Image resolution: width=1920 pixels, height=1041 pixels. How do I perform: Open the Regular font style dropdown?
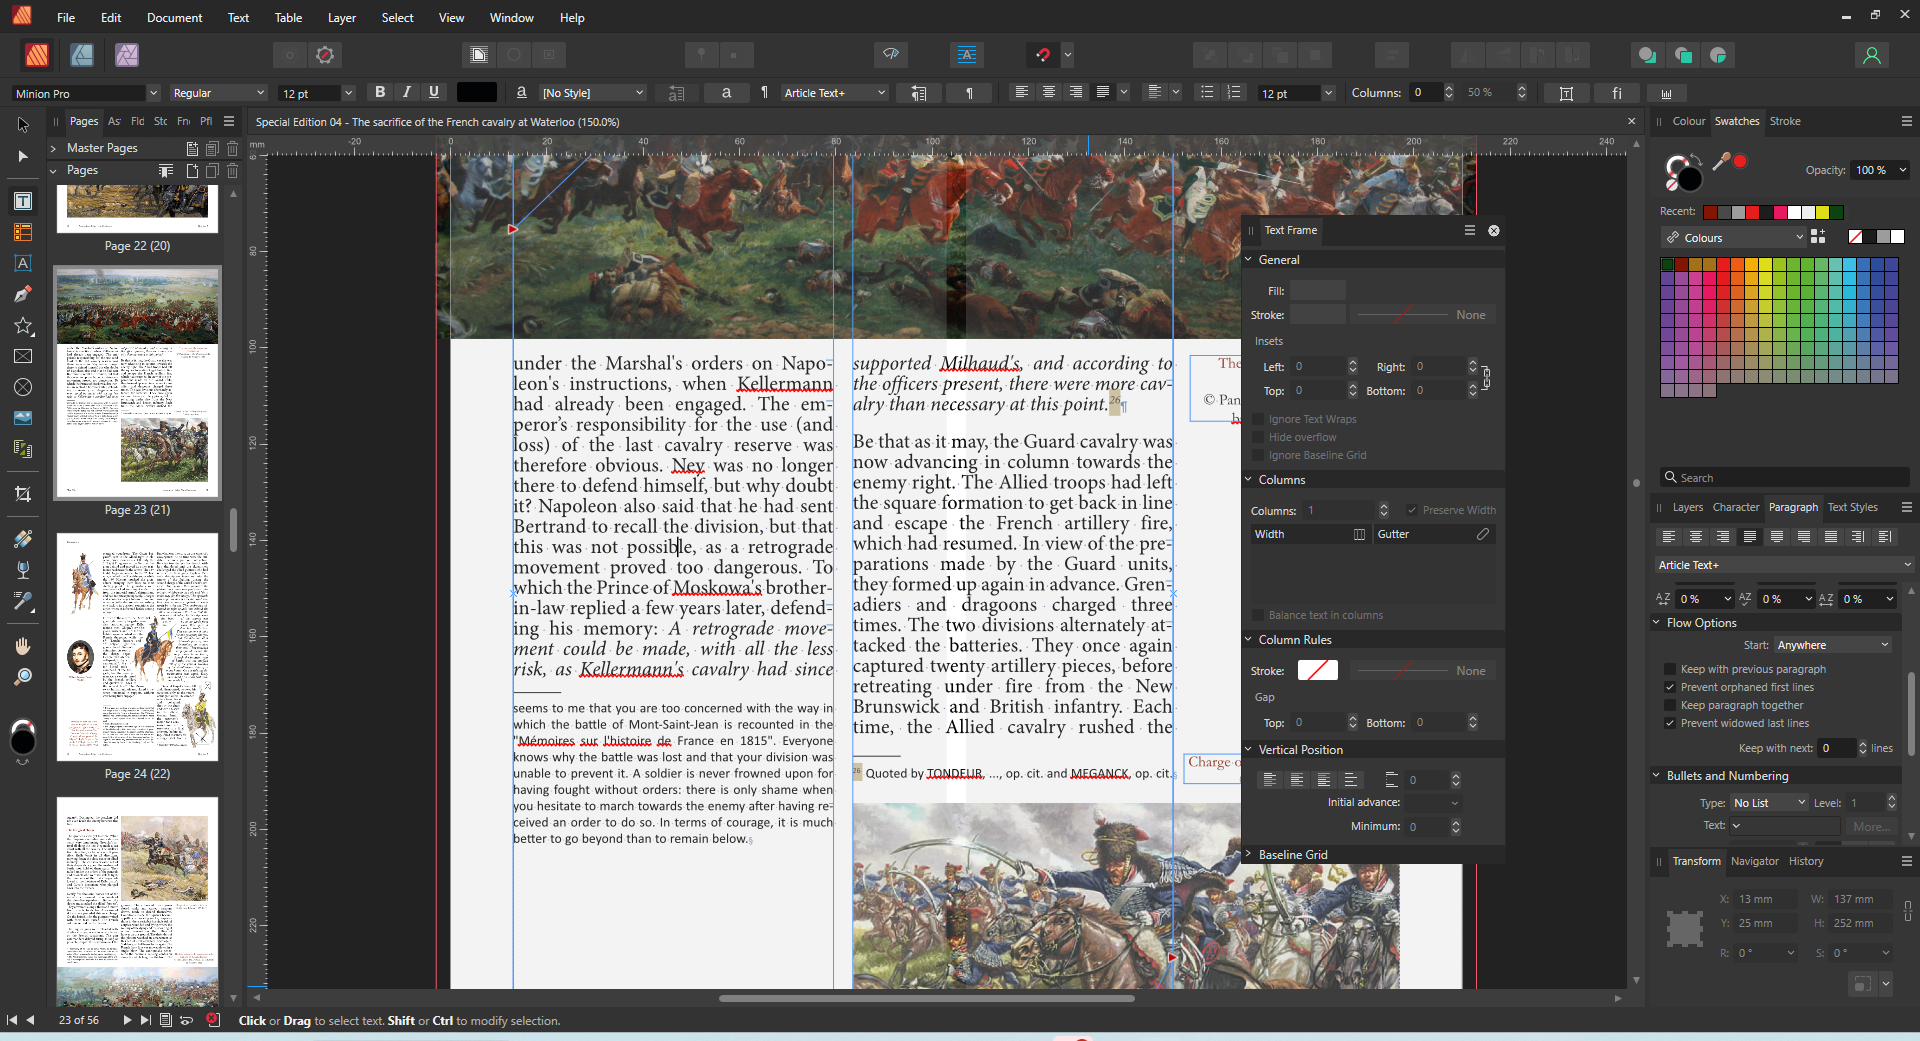pyautogui.click(x=260, y=93)
